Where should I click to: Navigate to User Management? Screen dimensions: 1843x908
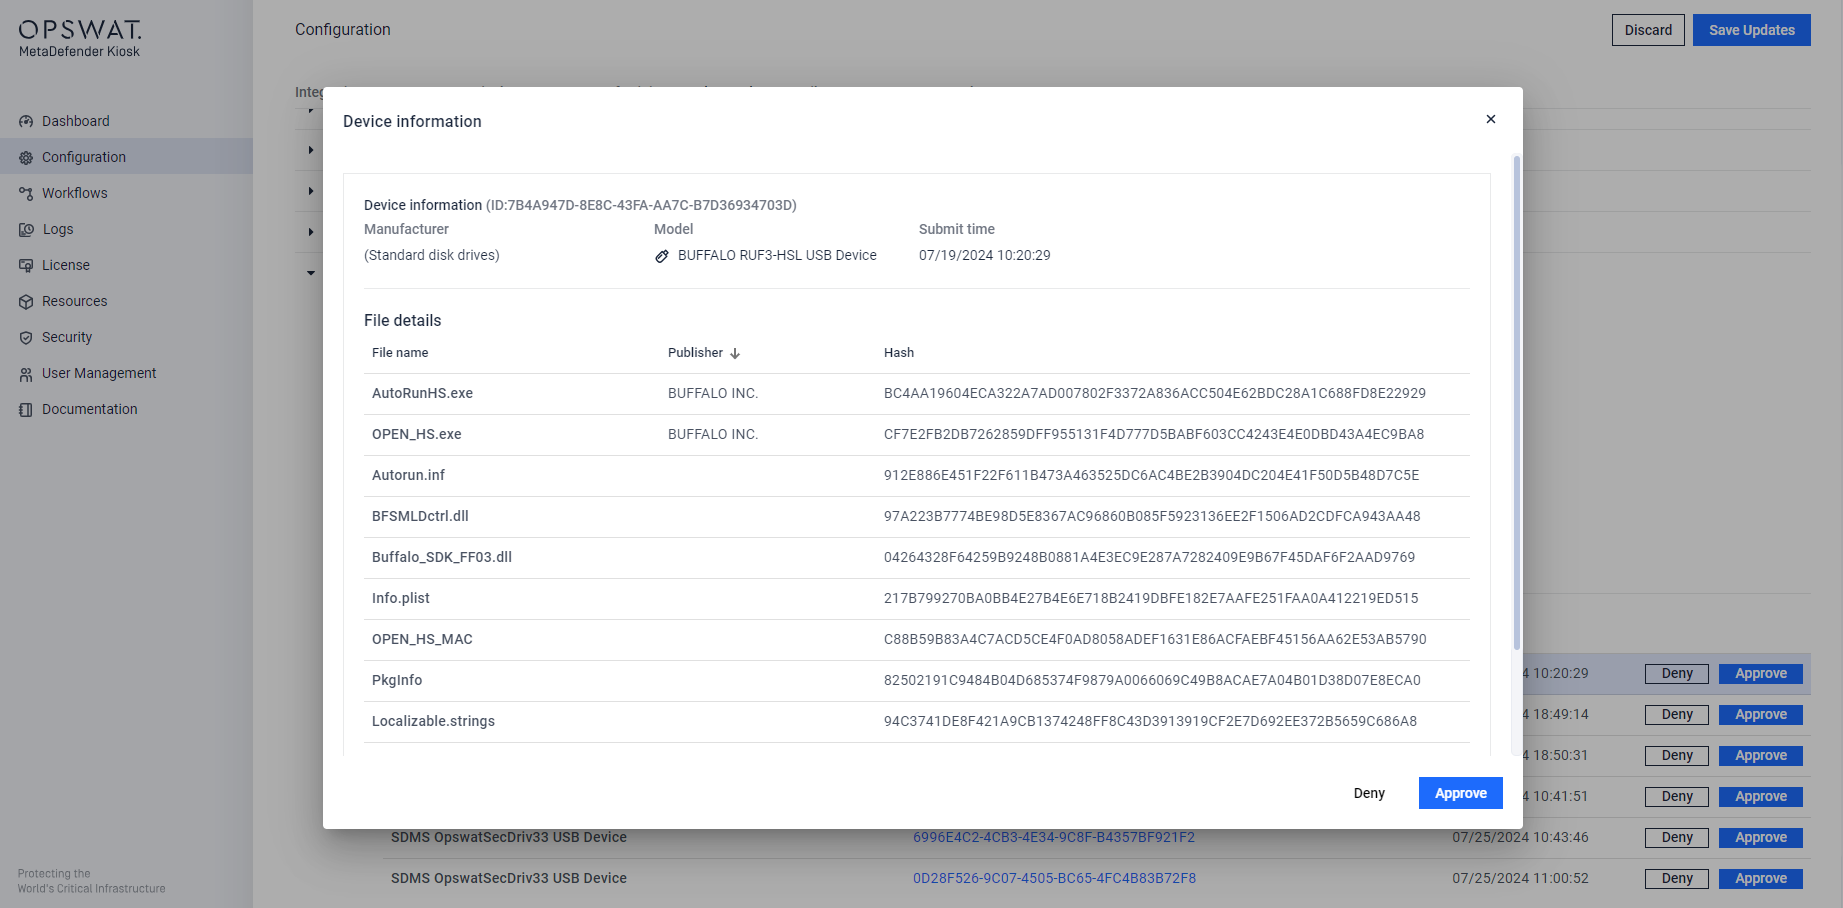click(99, 373)
